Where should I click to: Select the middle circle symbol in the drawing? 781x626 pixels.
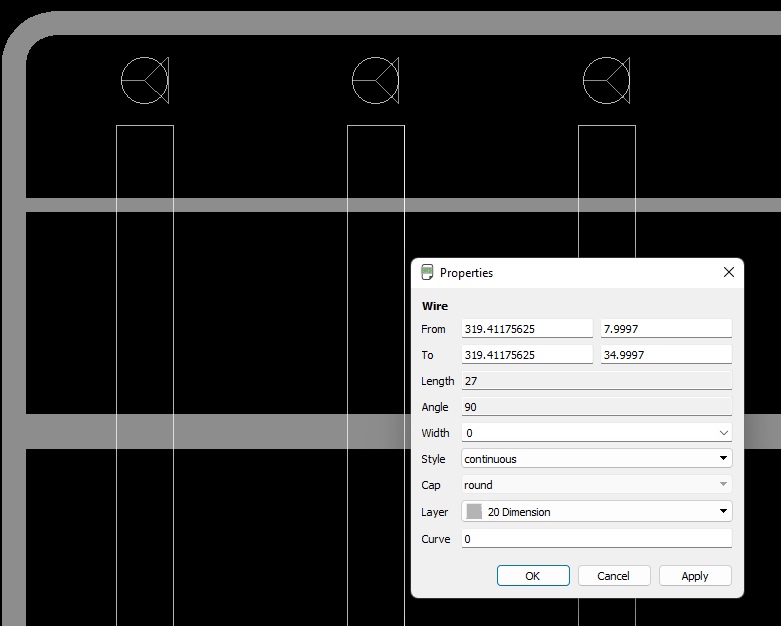coord(376,80)
